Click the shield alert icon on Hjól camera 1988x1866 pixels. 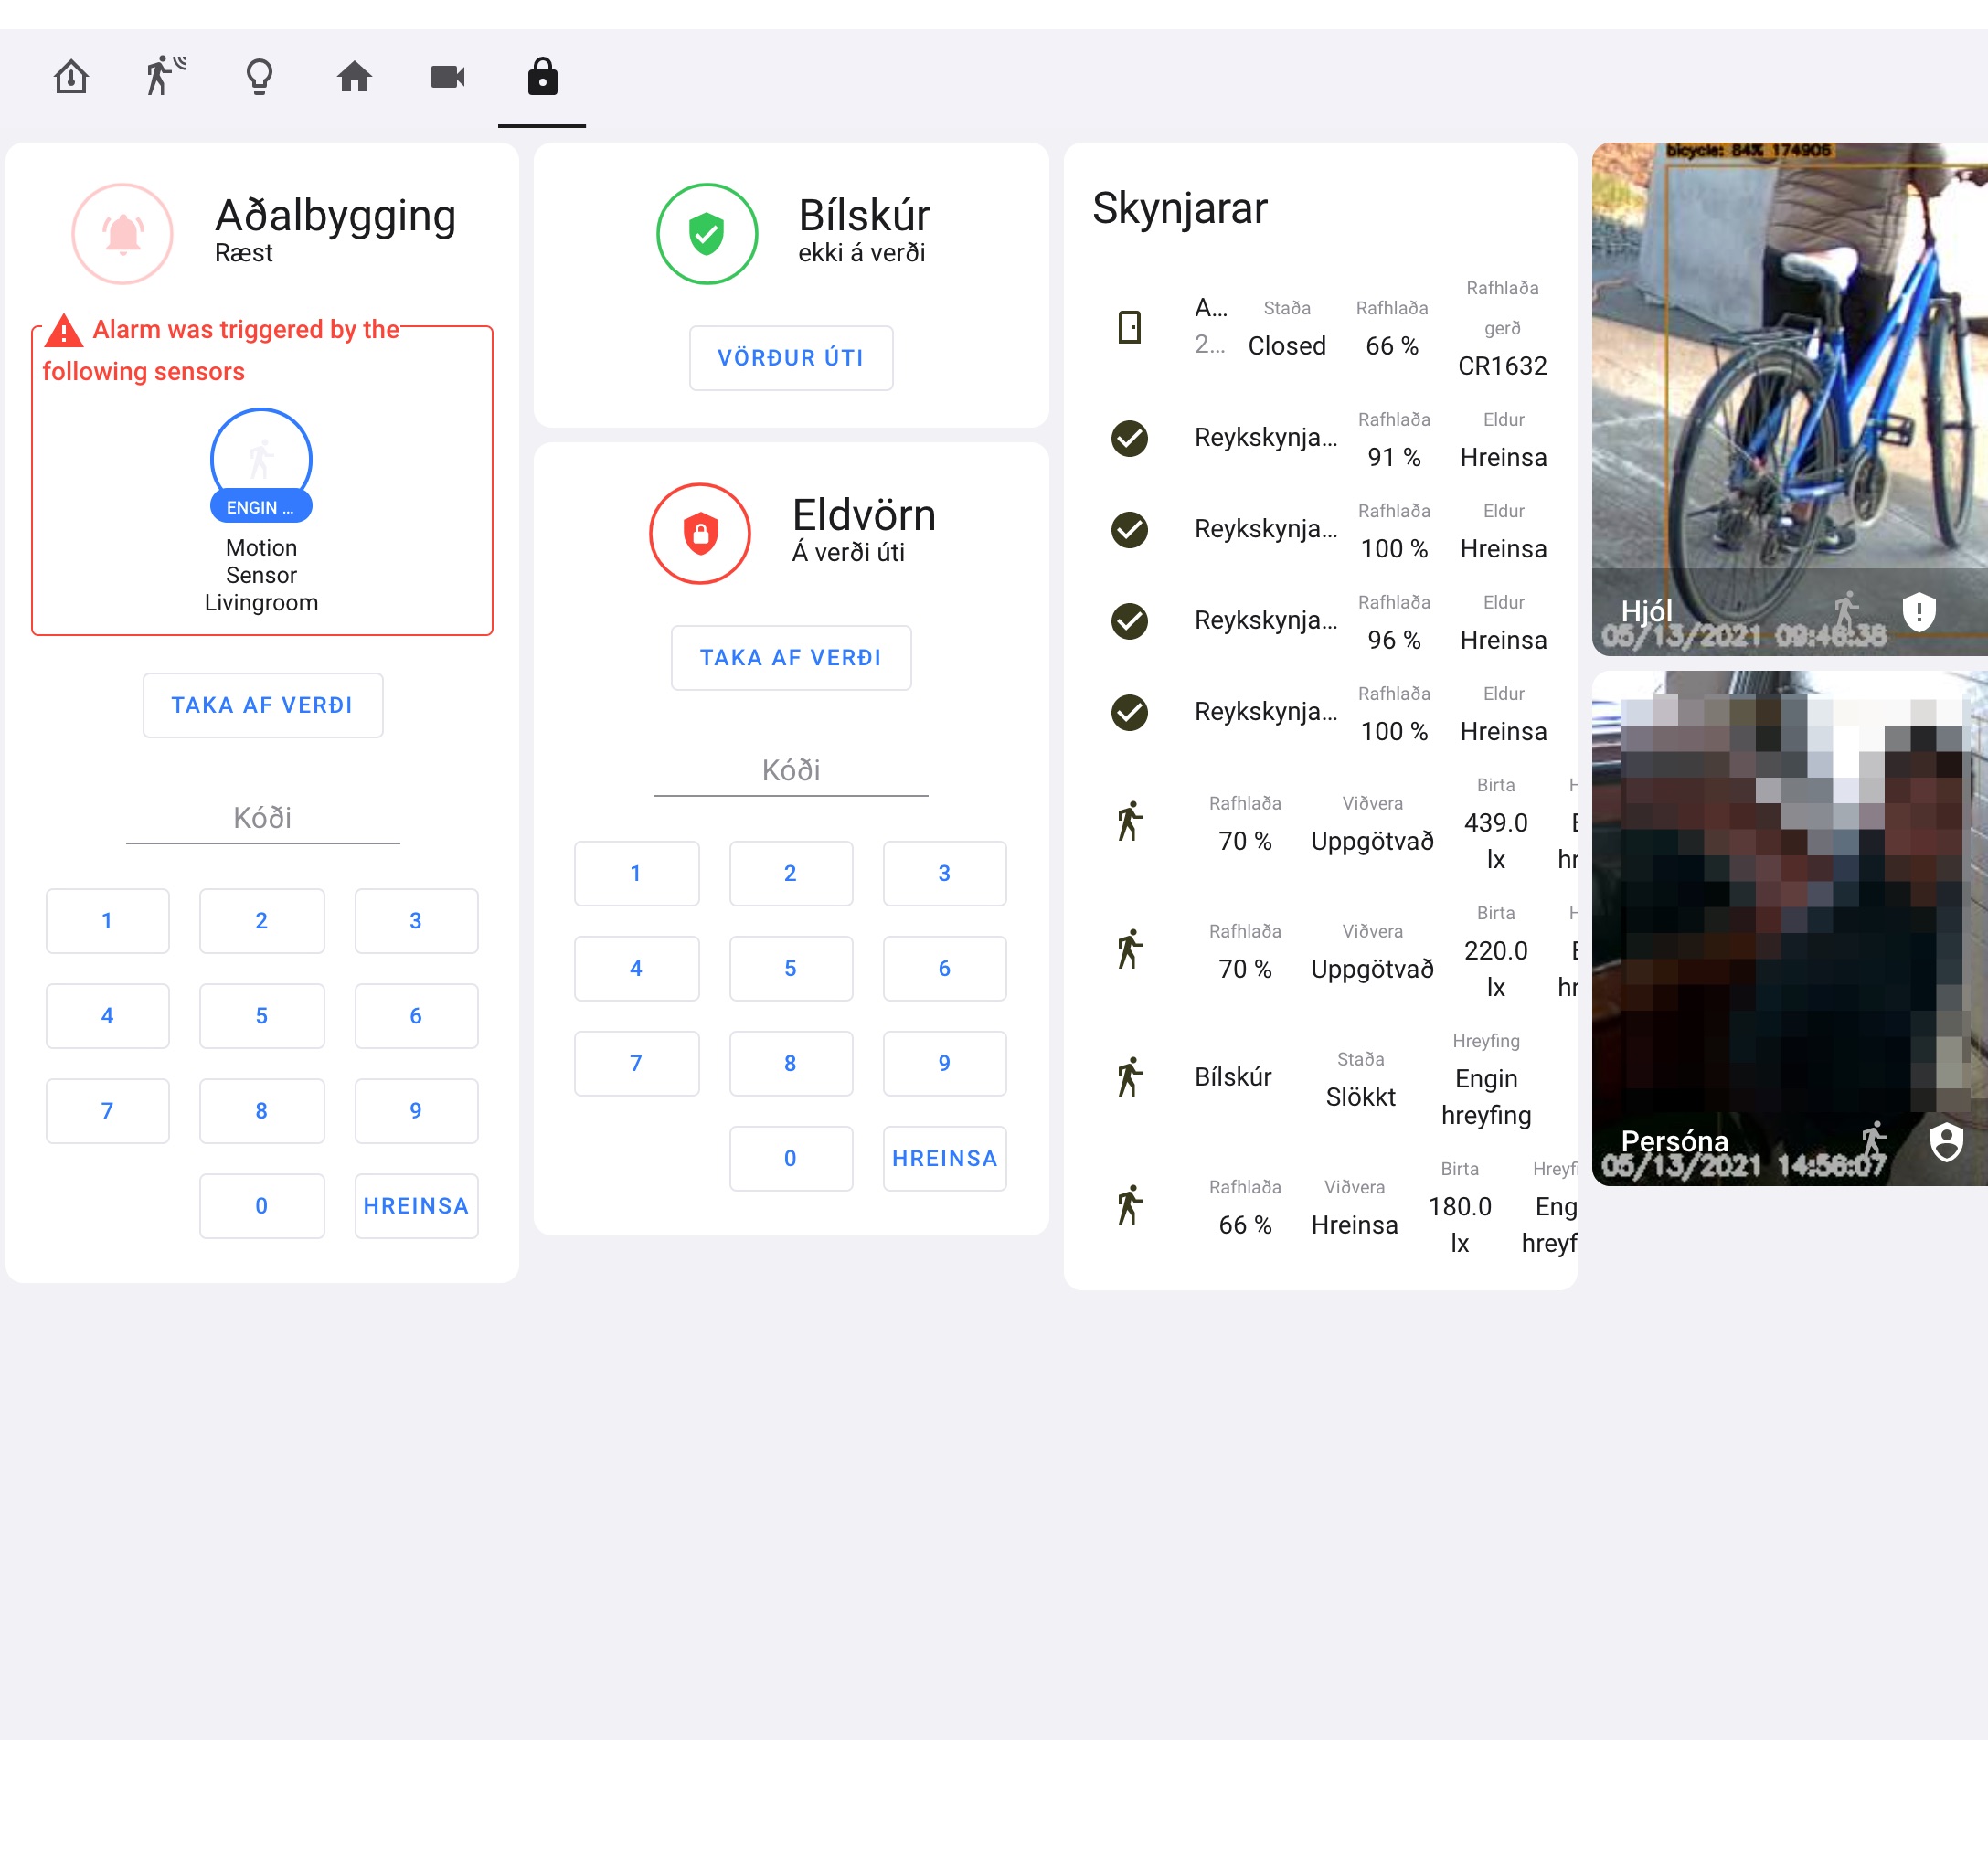tap(1918, 610)
